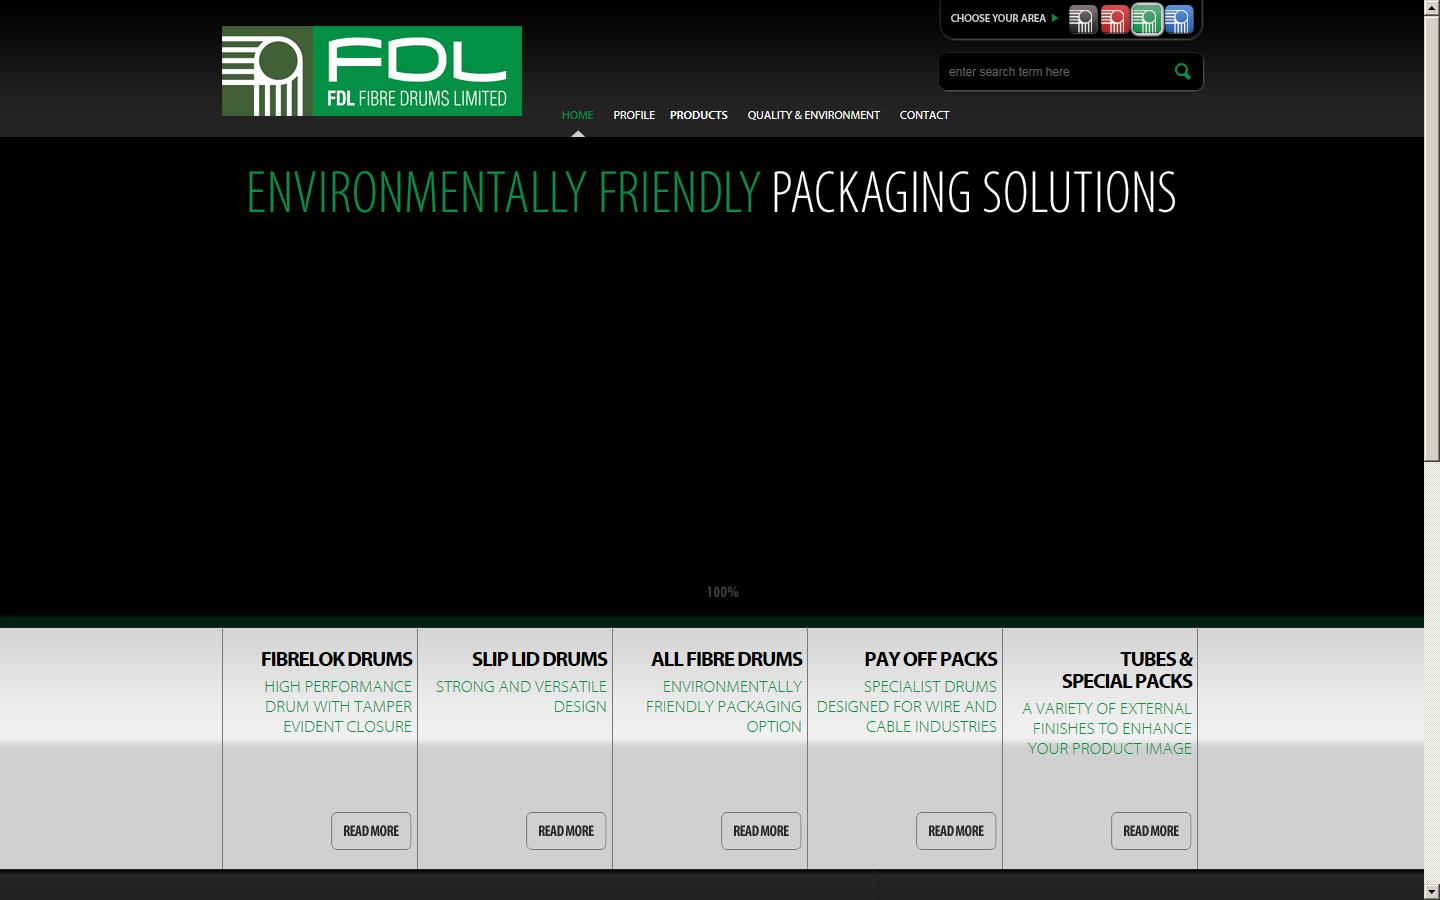
Task: Read more about Tubes & Special Packs
Action: [x=1150, y=831]
